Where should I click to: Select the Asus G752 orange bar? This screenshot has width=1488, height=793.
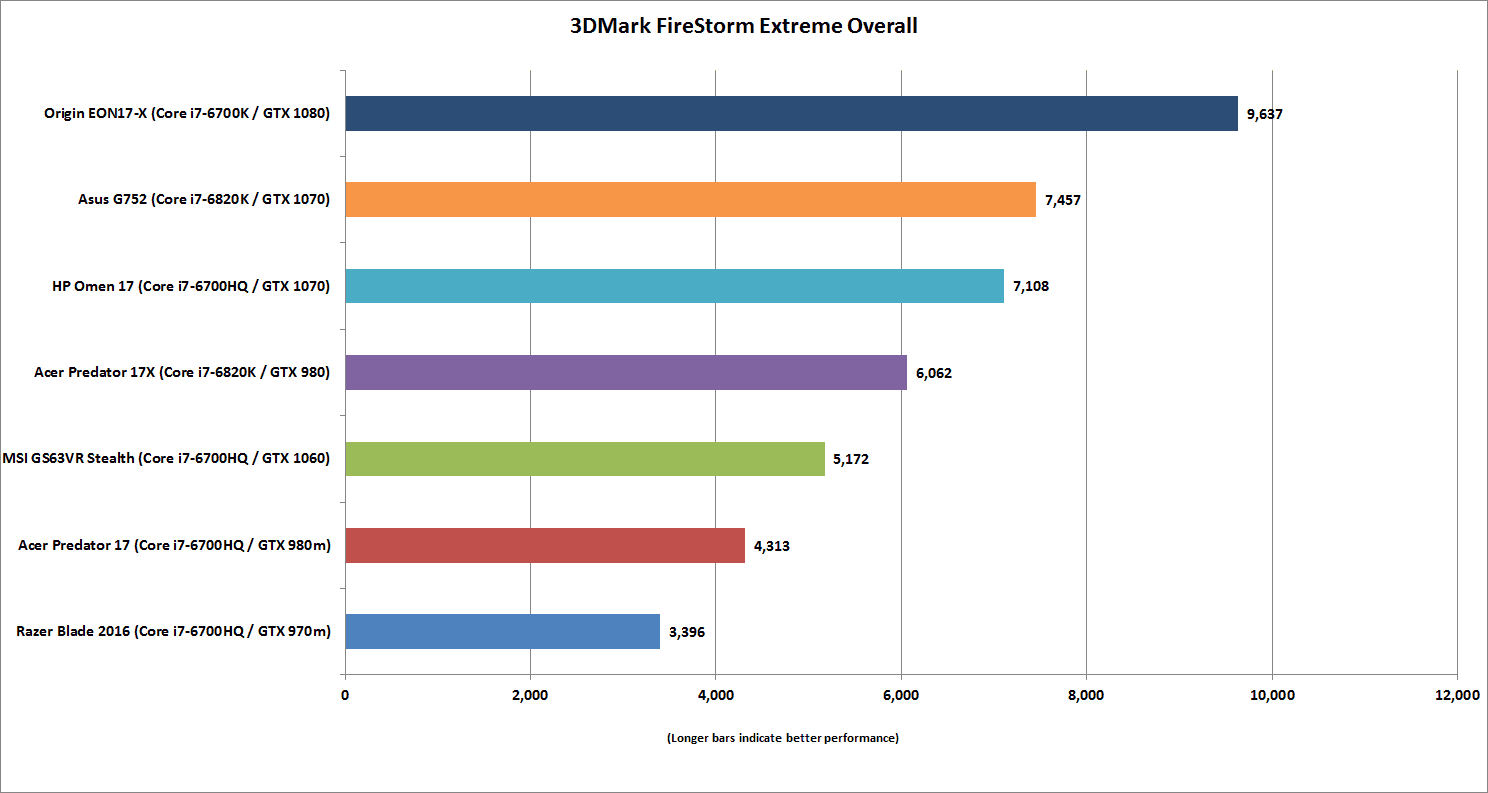(x=690, y=200)
